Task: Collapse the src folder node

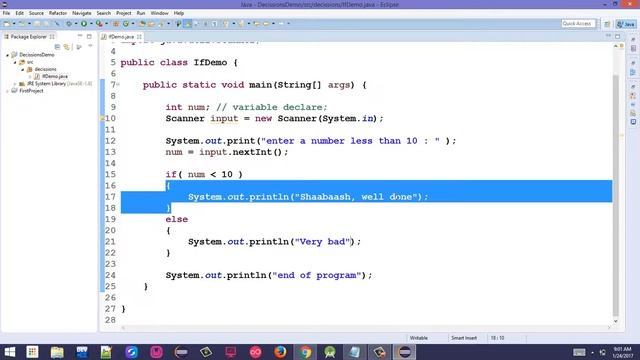Action: 15,62
